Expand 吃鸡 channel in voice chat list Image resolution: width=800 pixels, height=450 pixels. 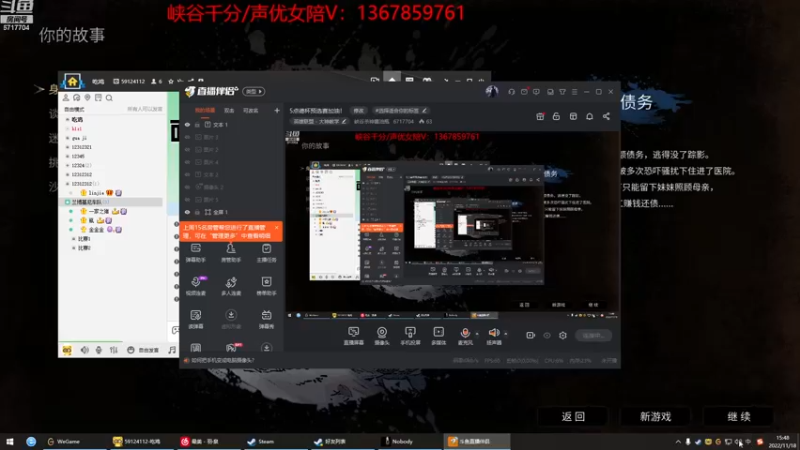pos(67,119)
